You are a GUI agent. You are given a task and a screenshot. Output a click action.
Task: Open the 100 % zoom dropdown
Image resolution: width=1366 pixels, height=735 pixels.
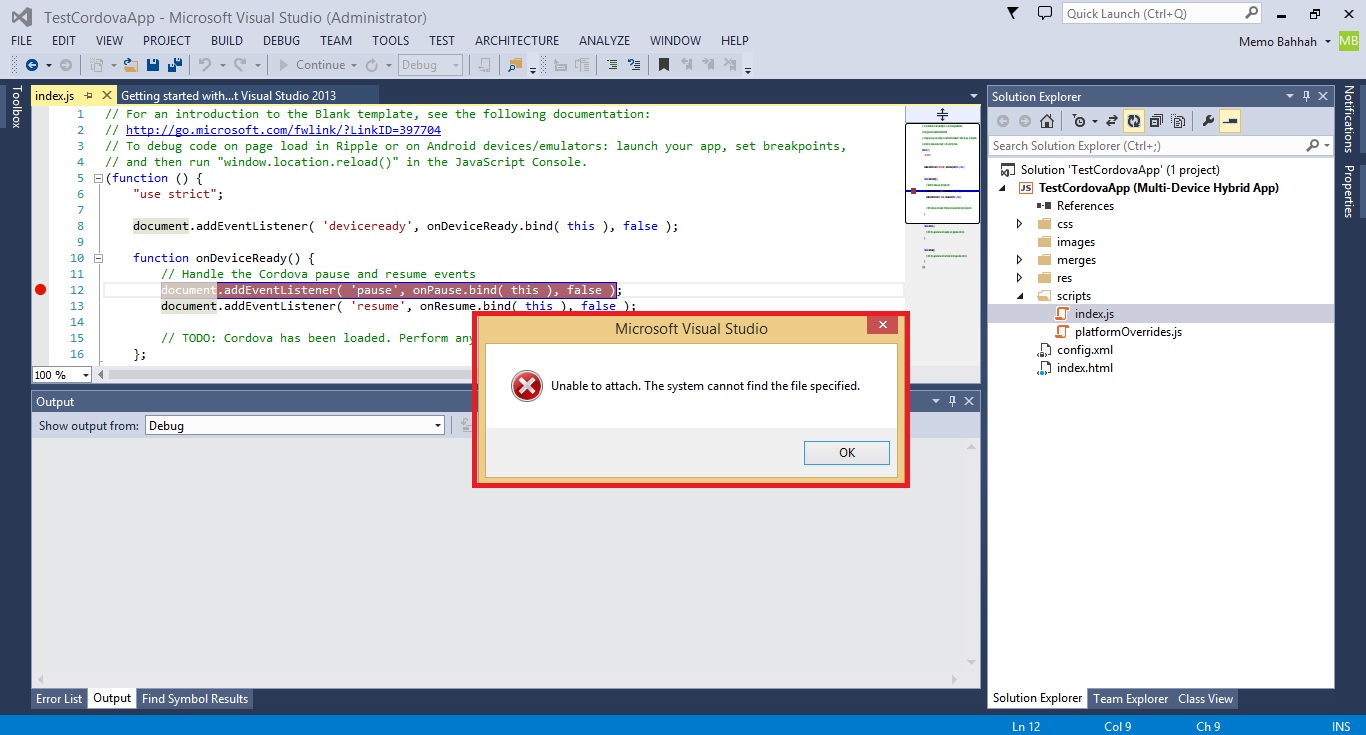[85, 375]
